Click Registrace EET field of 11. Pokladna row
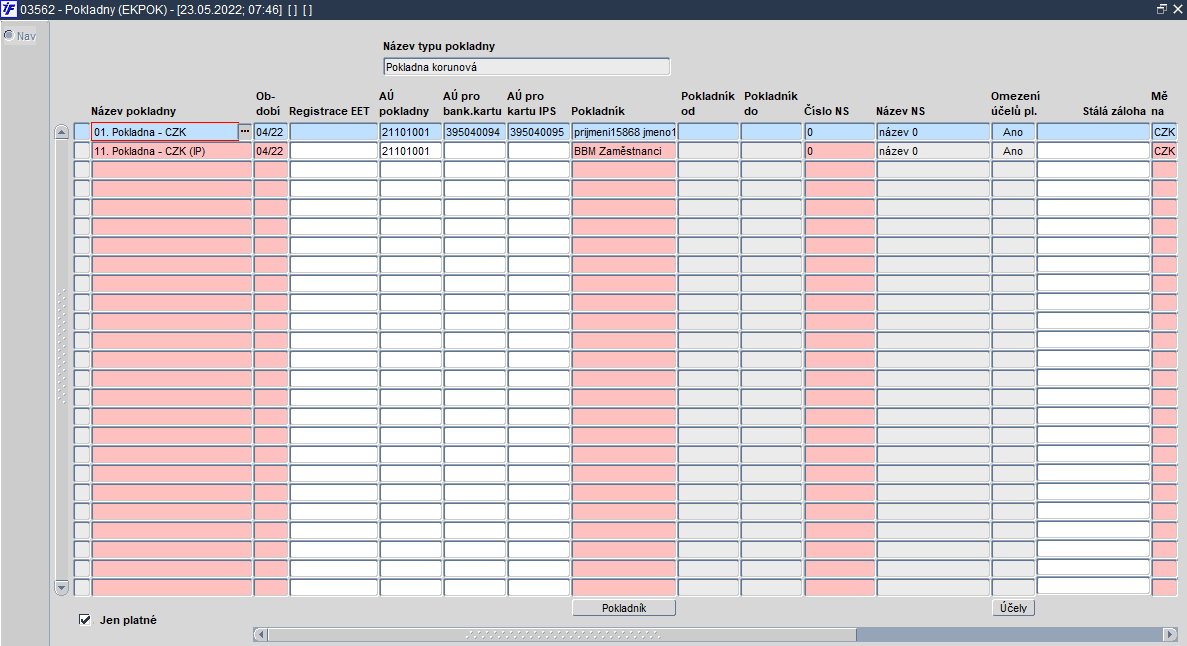 [x=334, y=151]
